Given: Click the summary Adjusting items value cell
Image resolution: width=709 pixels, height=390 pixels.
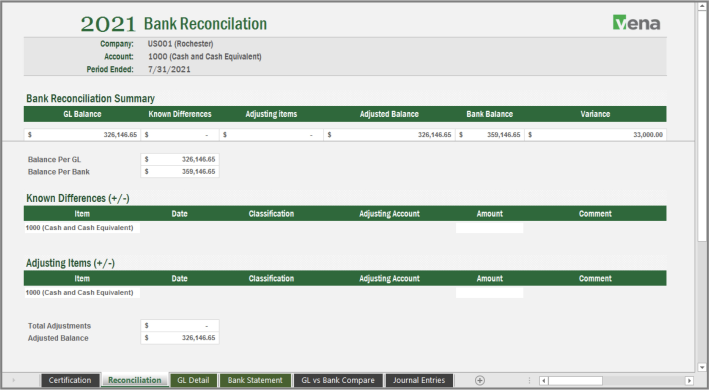Looking at the screenshot, I should coord(271,135).
